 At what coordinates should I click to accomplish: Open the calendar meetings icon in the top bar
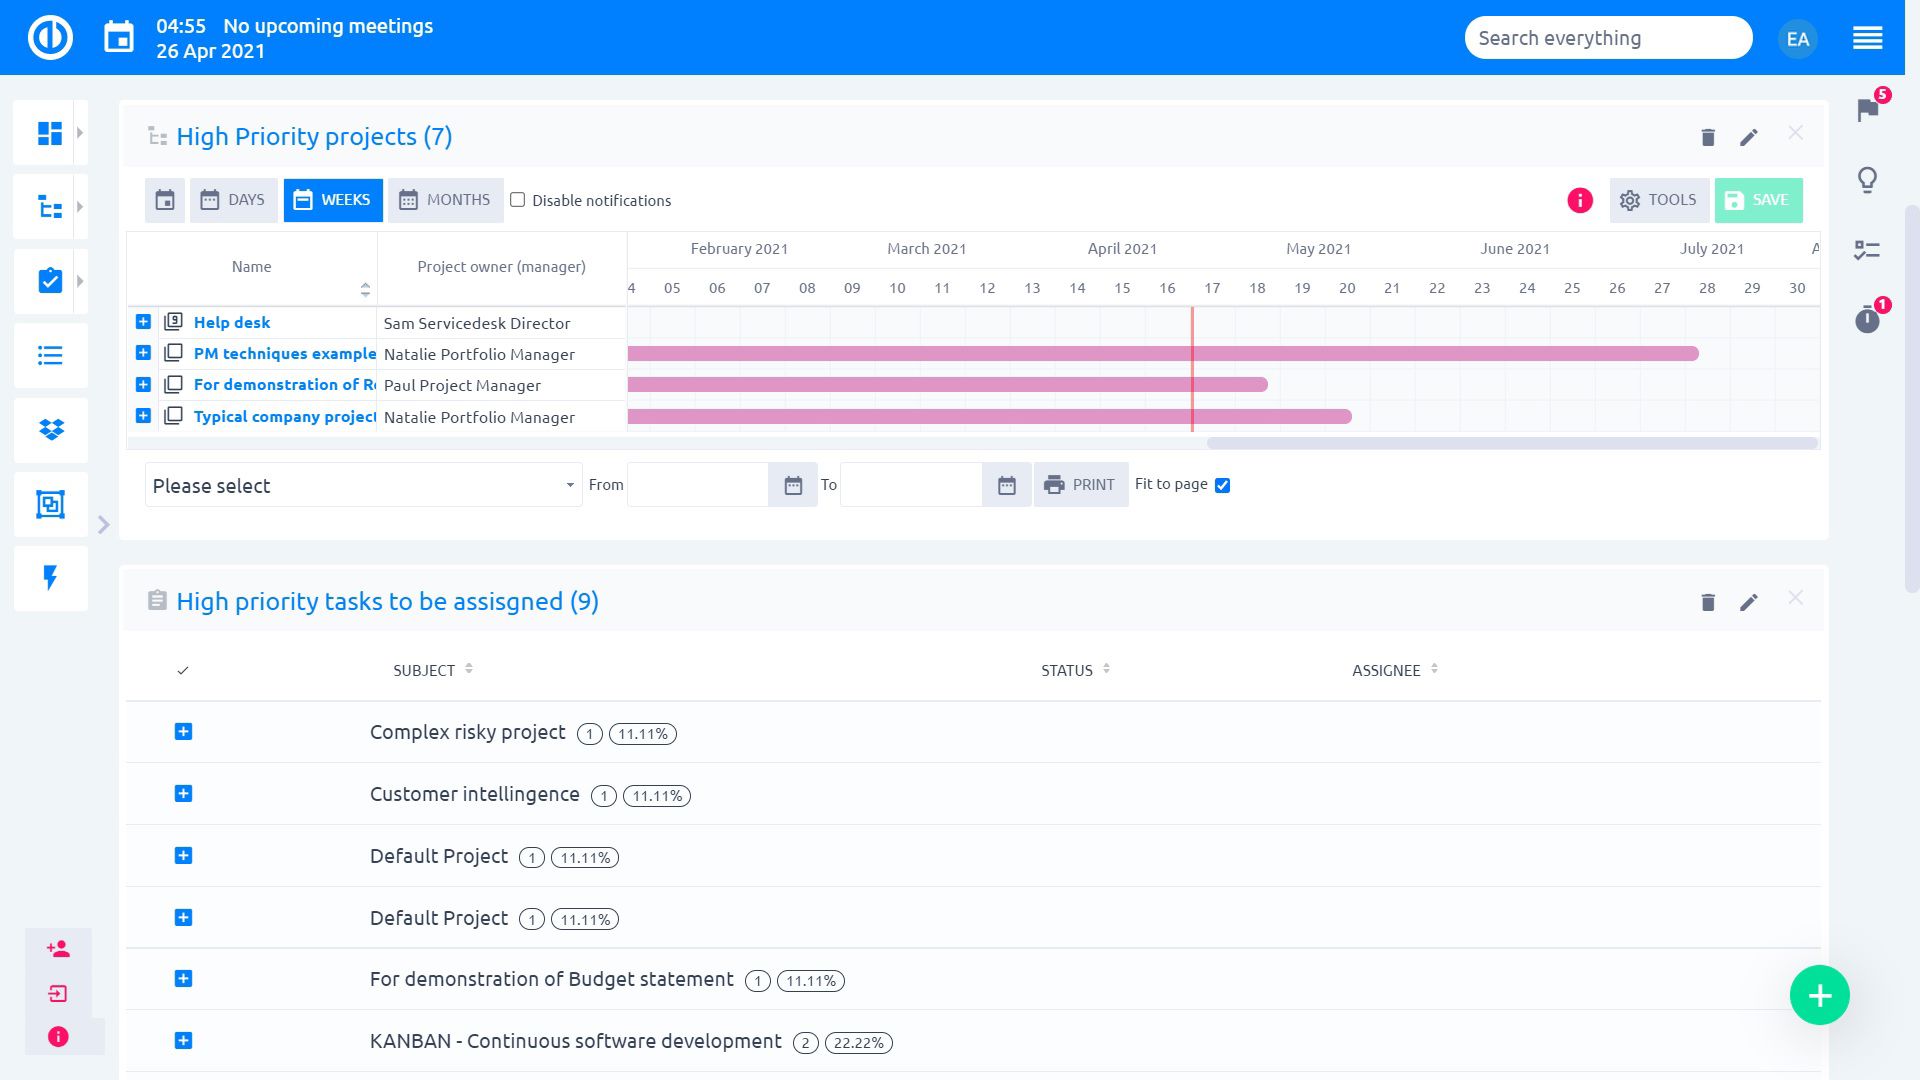(119, 38)
